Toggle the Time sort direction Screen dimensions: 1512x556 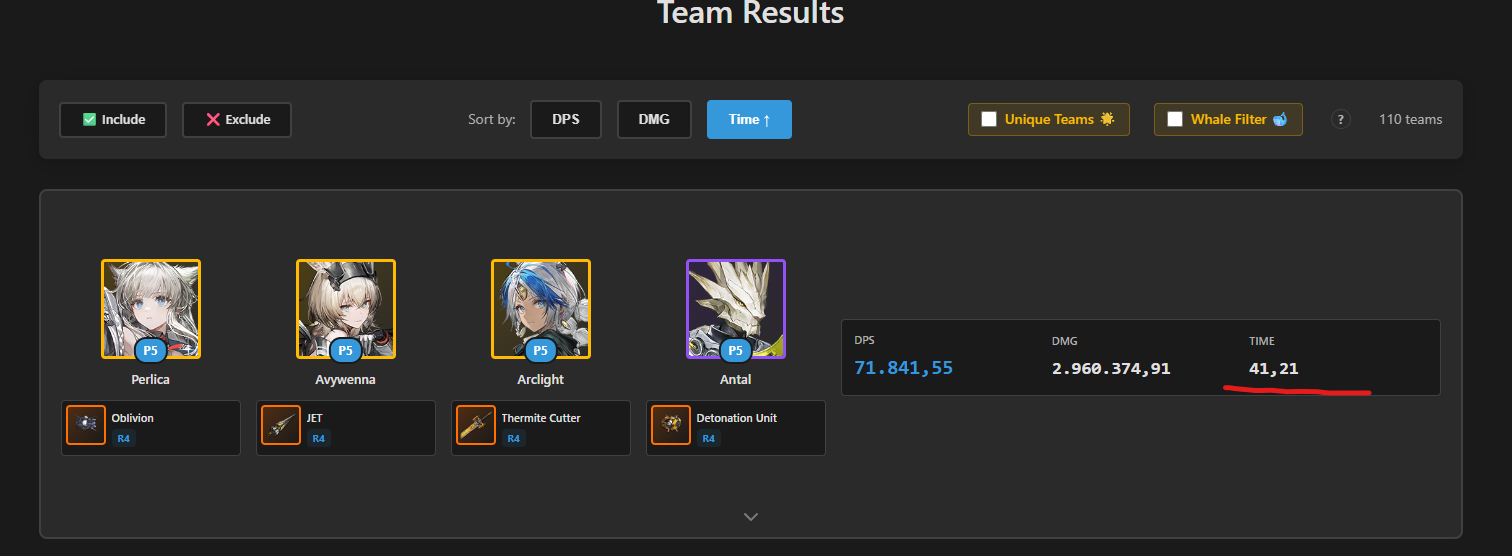click(x=749, y=119)
